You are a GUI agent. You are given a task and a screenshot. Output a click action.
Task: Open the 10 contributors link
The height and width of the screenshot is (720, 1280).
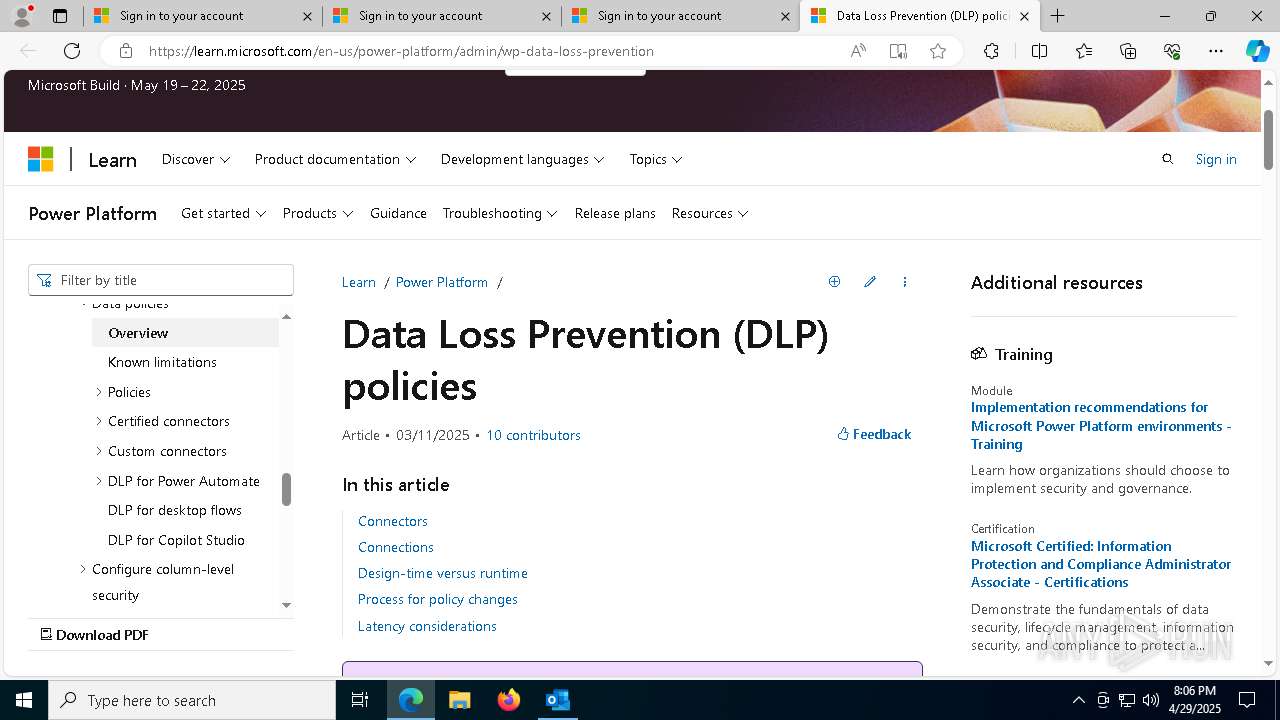(x=533, y=435)
